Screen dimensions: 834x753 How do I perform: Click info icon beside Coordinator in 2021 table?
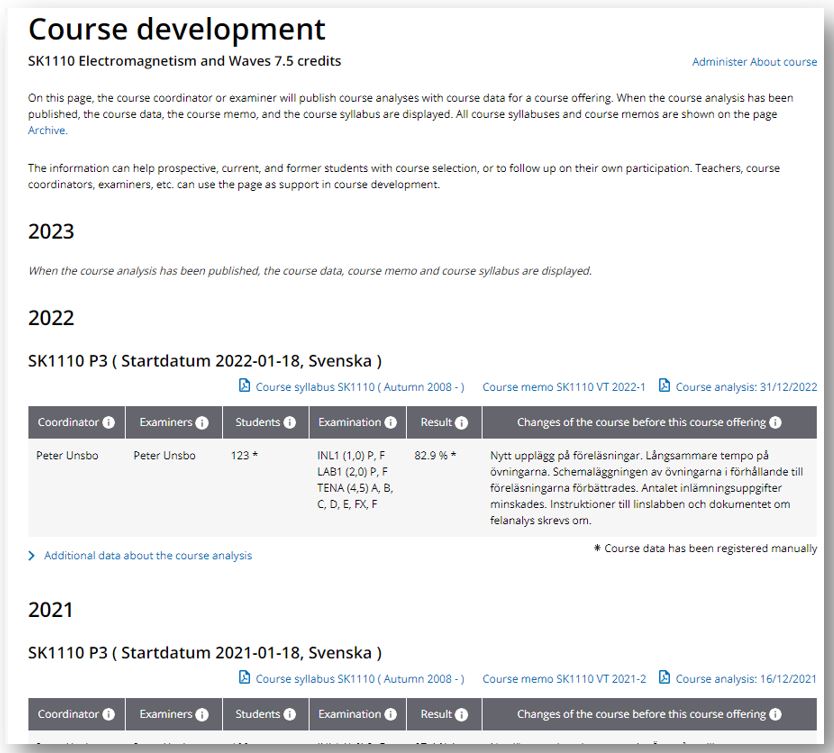(x=108, y=715)
